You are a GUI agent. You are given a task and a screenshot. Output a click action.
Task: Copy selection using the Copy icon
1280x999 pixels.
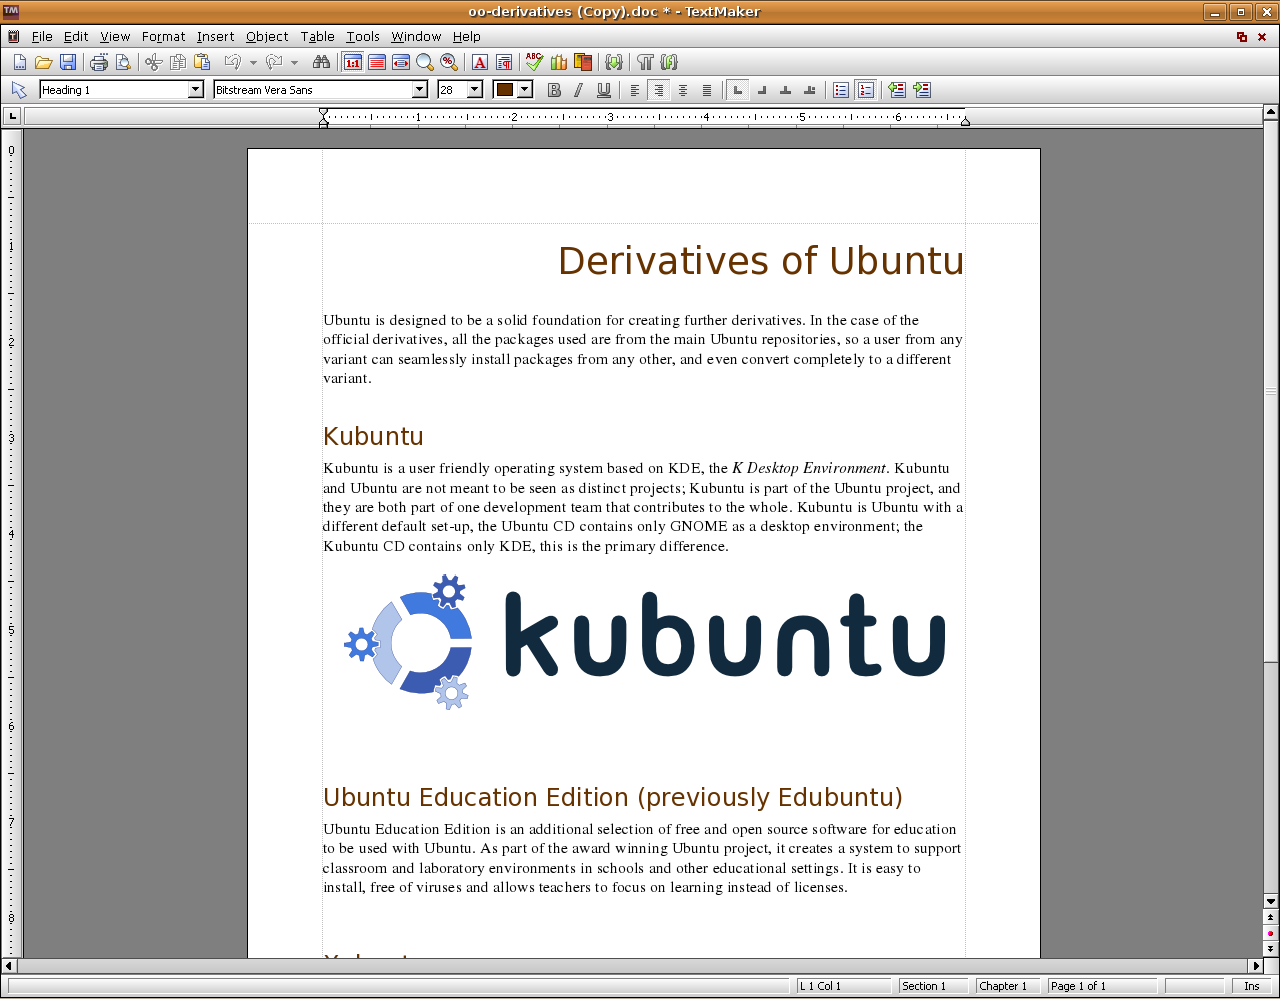[177, 62]
